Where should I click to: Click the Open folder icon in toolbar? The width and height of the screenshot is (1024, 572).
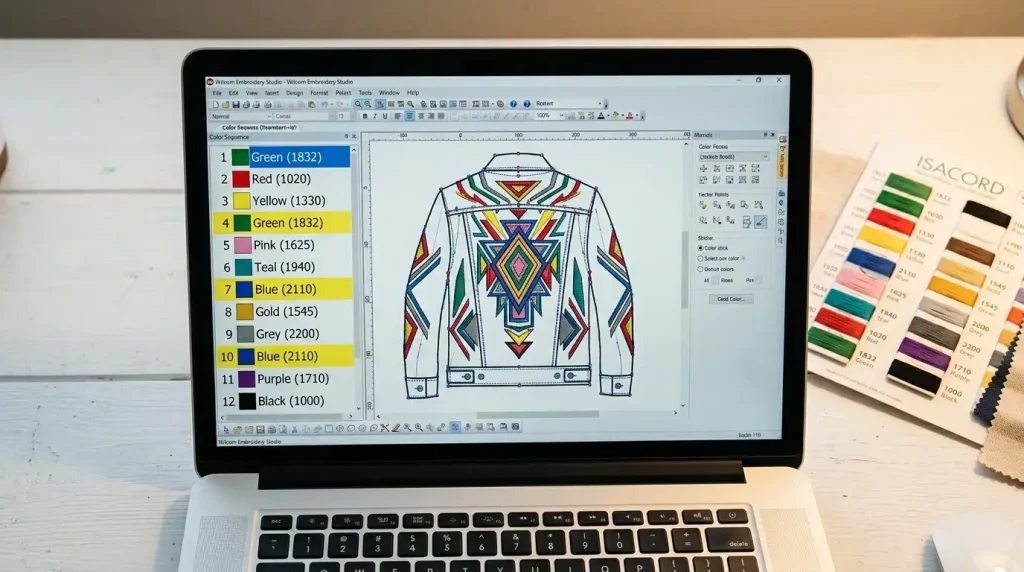click(x=225, y=104)
